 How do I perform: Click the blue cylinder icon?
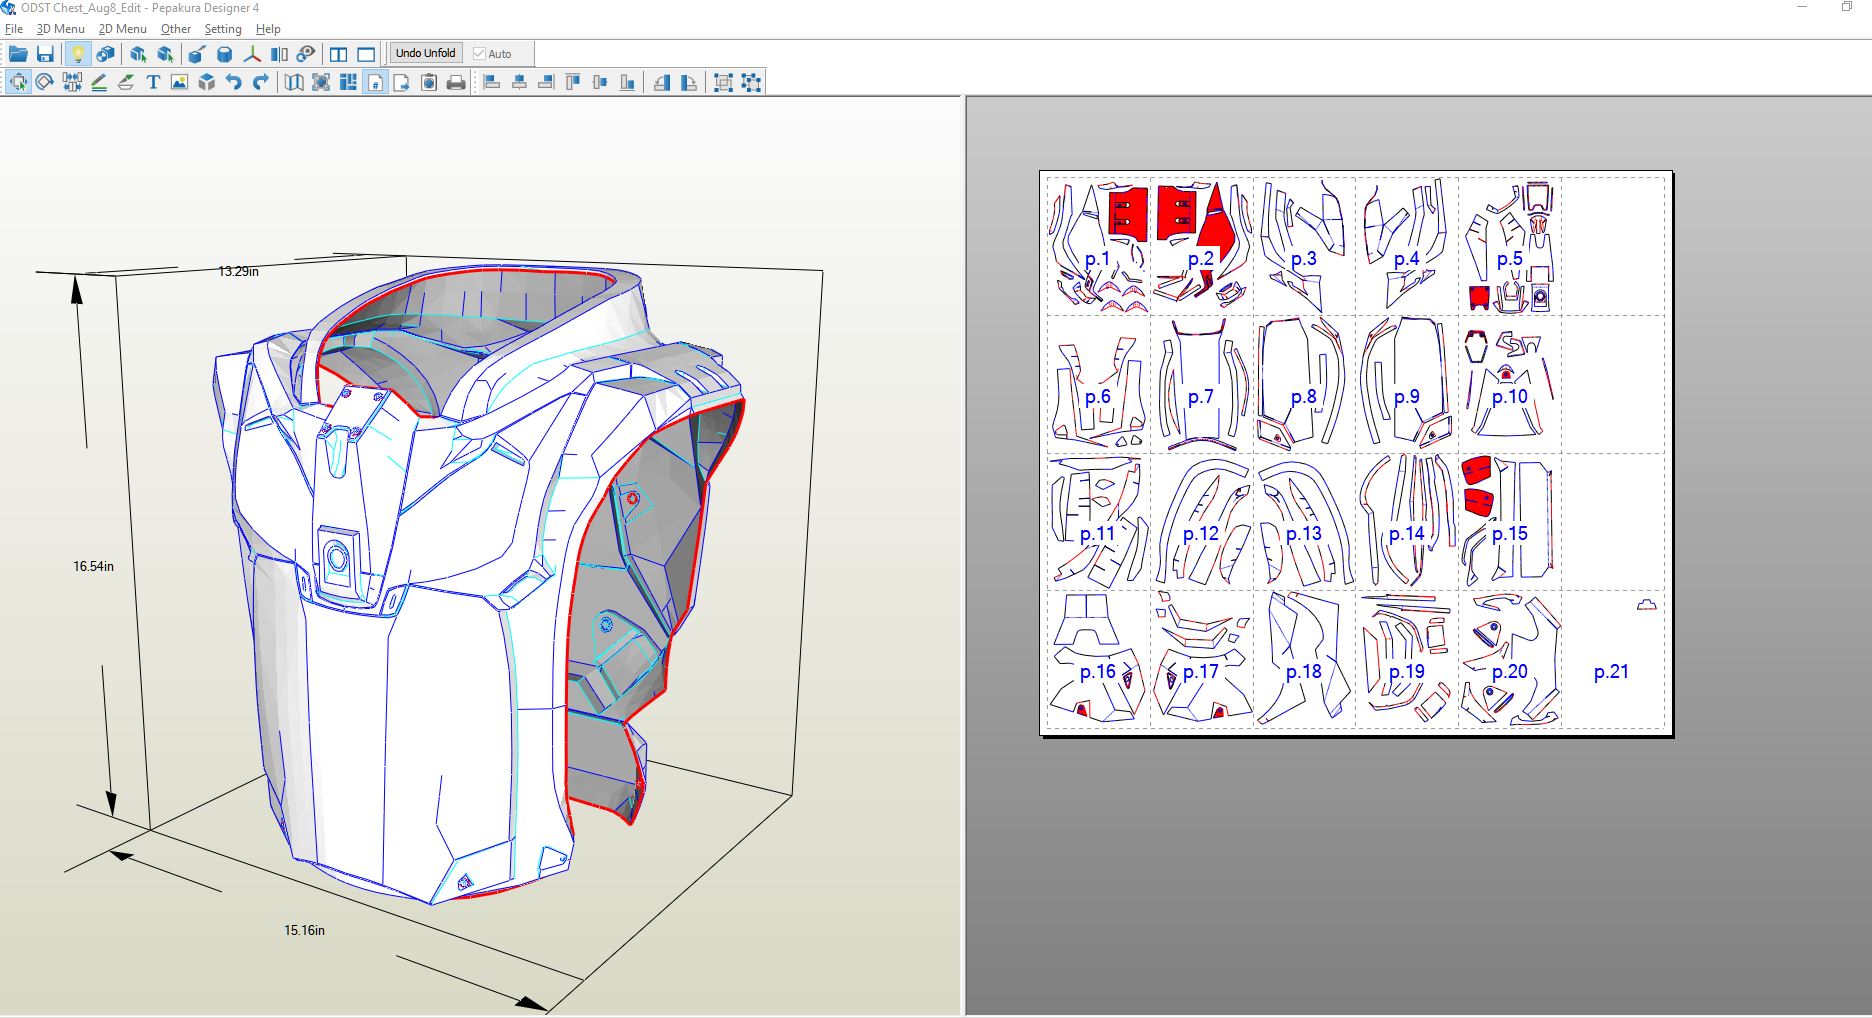click(x=225, y=54)
